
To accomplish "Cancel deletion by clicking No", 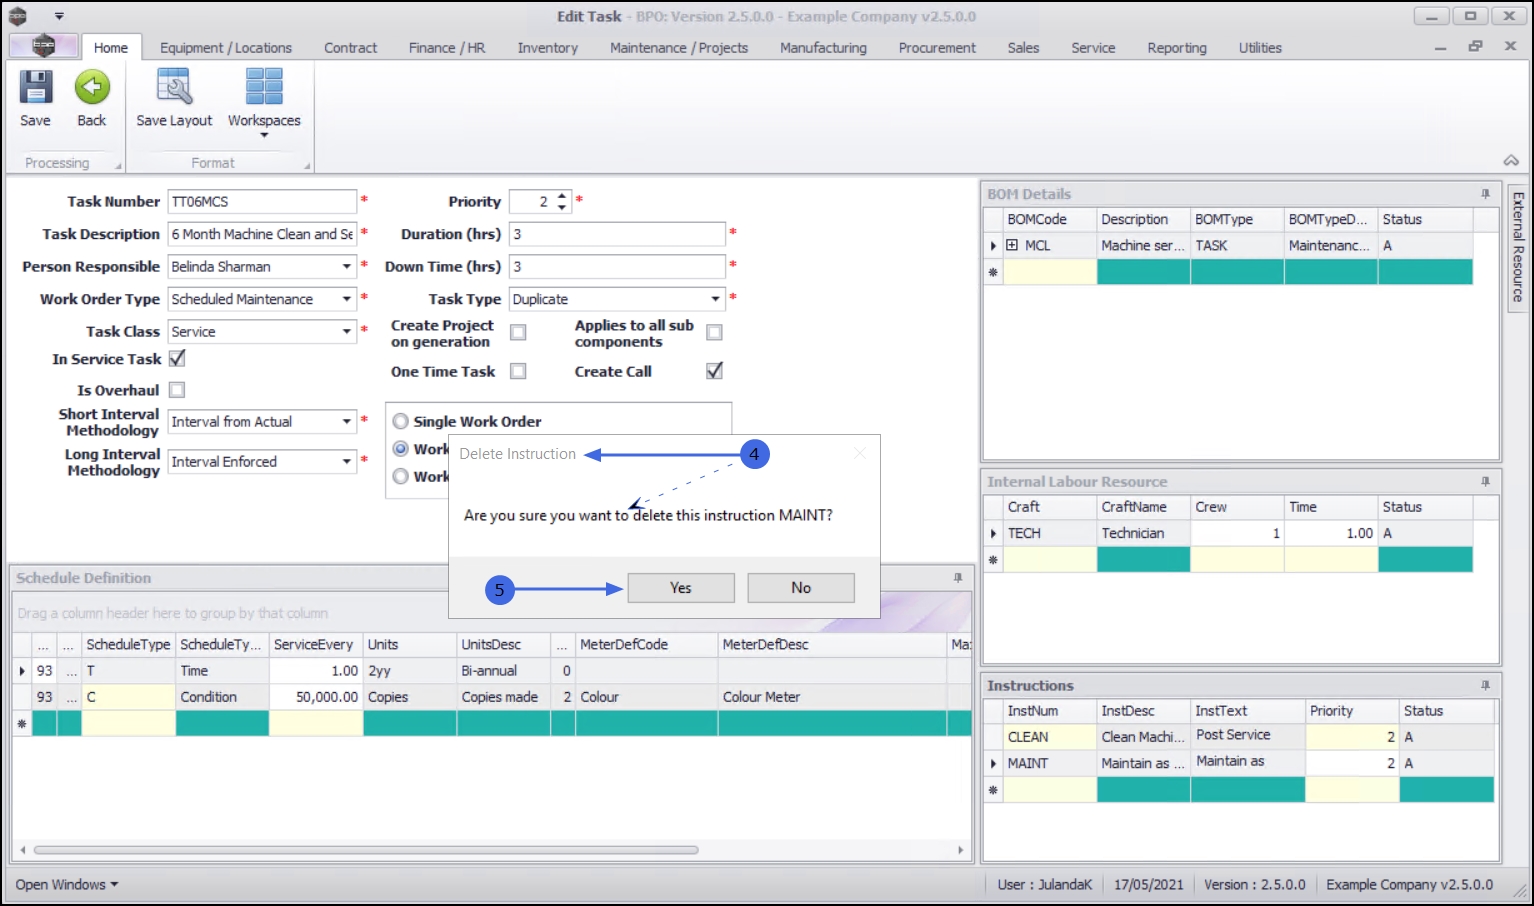I will 801,588.
